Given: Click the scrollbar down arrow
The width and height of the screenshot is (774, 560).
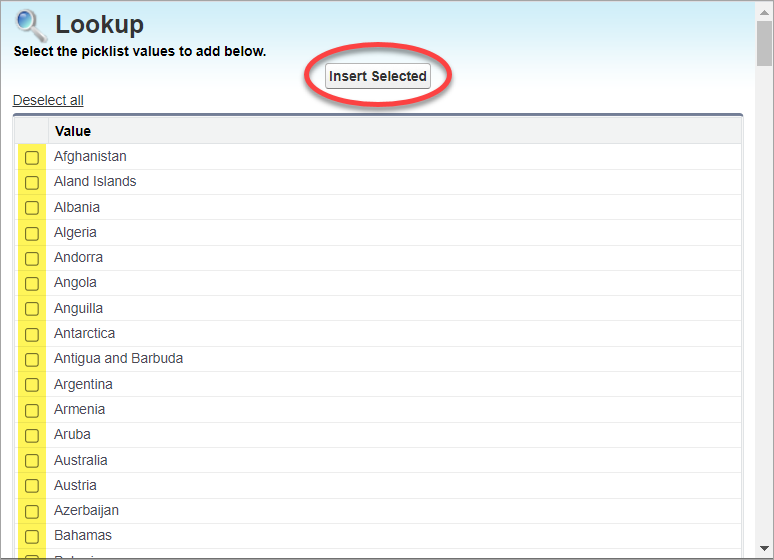Looking at the screenshot, I should 765,548.
